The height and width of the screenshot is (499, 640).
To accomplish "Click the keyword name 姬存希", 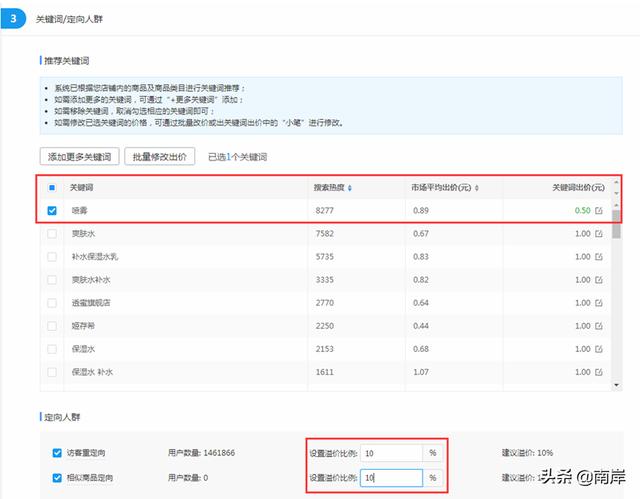I will pyautogui.click(x=83, y=326).
